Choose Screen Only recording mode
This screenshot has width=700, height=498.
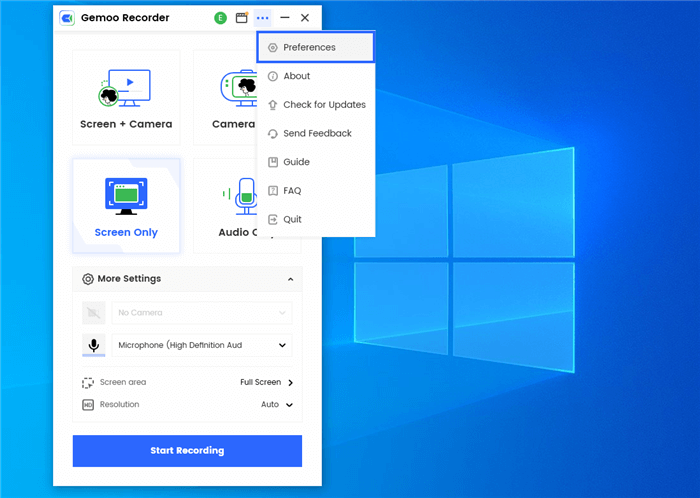point(126,206)
